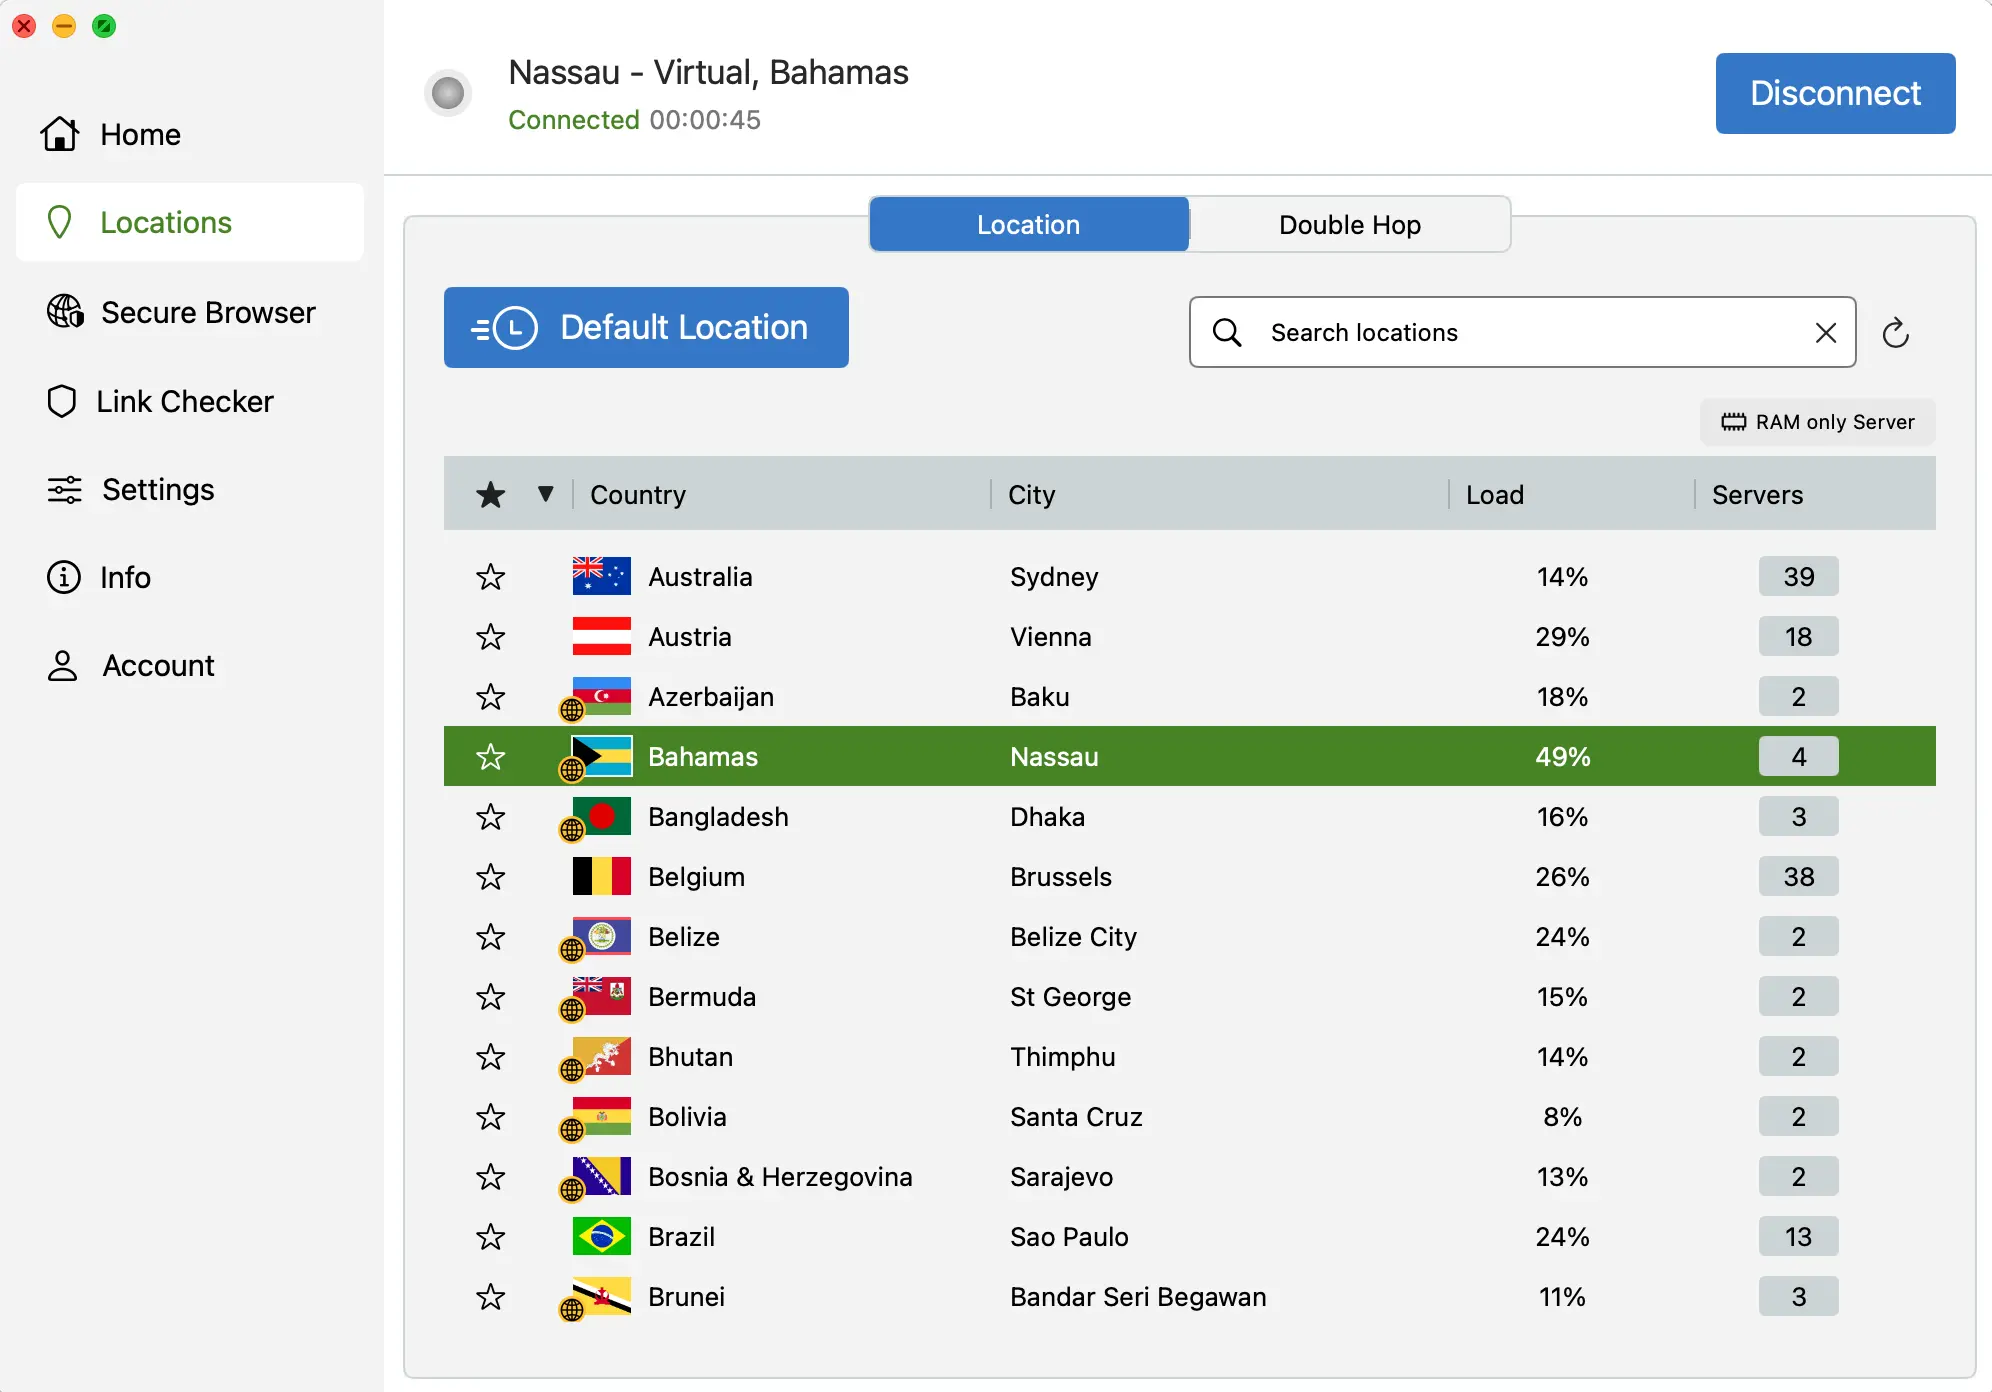Image resolution: width=1992 pixels, height=1392 pixels.
Task: Select the Location tab
Action: [x=1028, y=224]
